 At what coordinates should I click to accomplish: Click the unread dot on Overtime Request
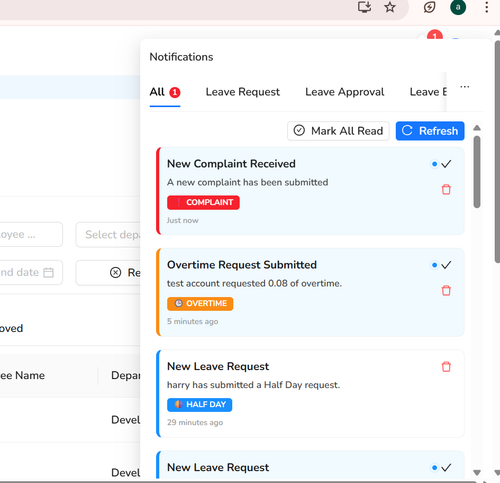[434, 265]
